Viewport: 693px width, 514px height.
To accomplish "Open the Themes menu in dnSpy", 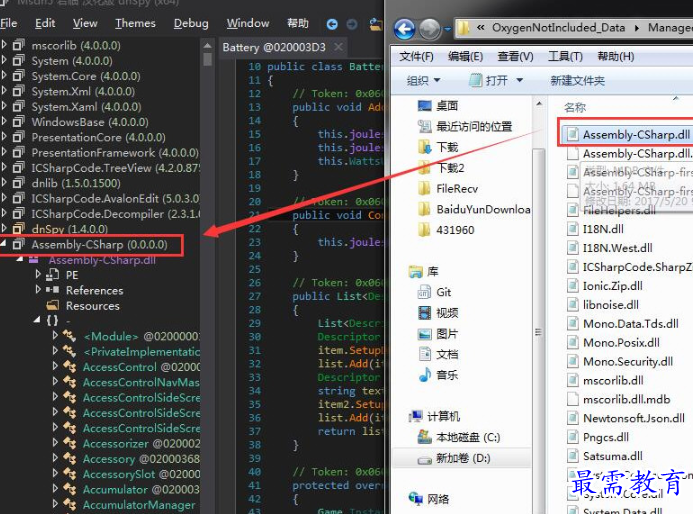I will [x=135, y=23].
